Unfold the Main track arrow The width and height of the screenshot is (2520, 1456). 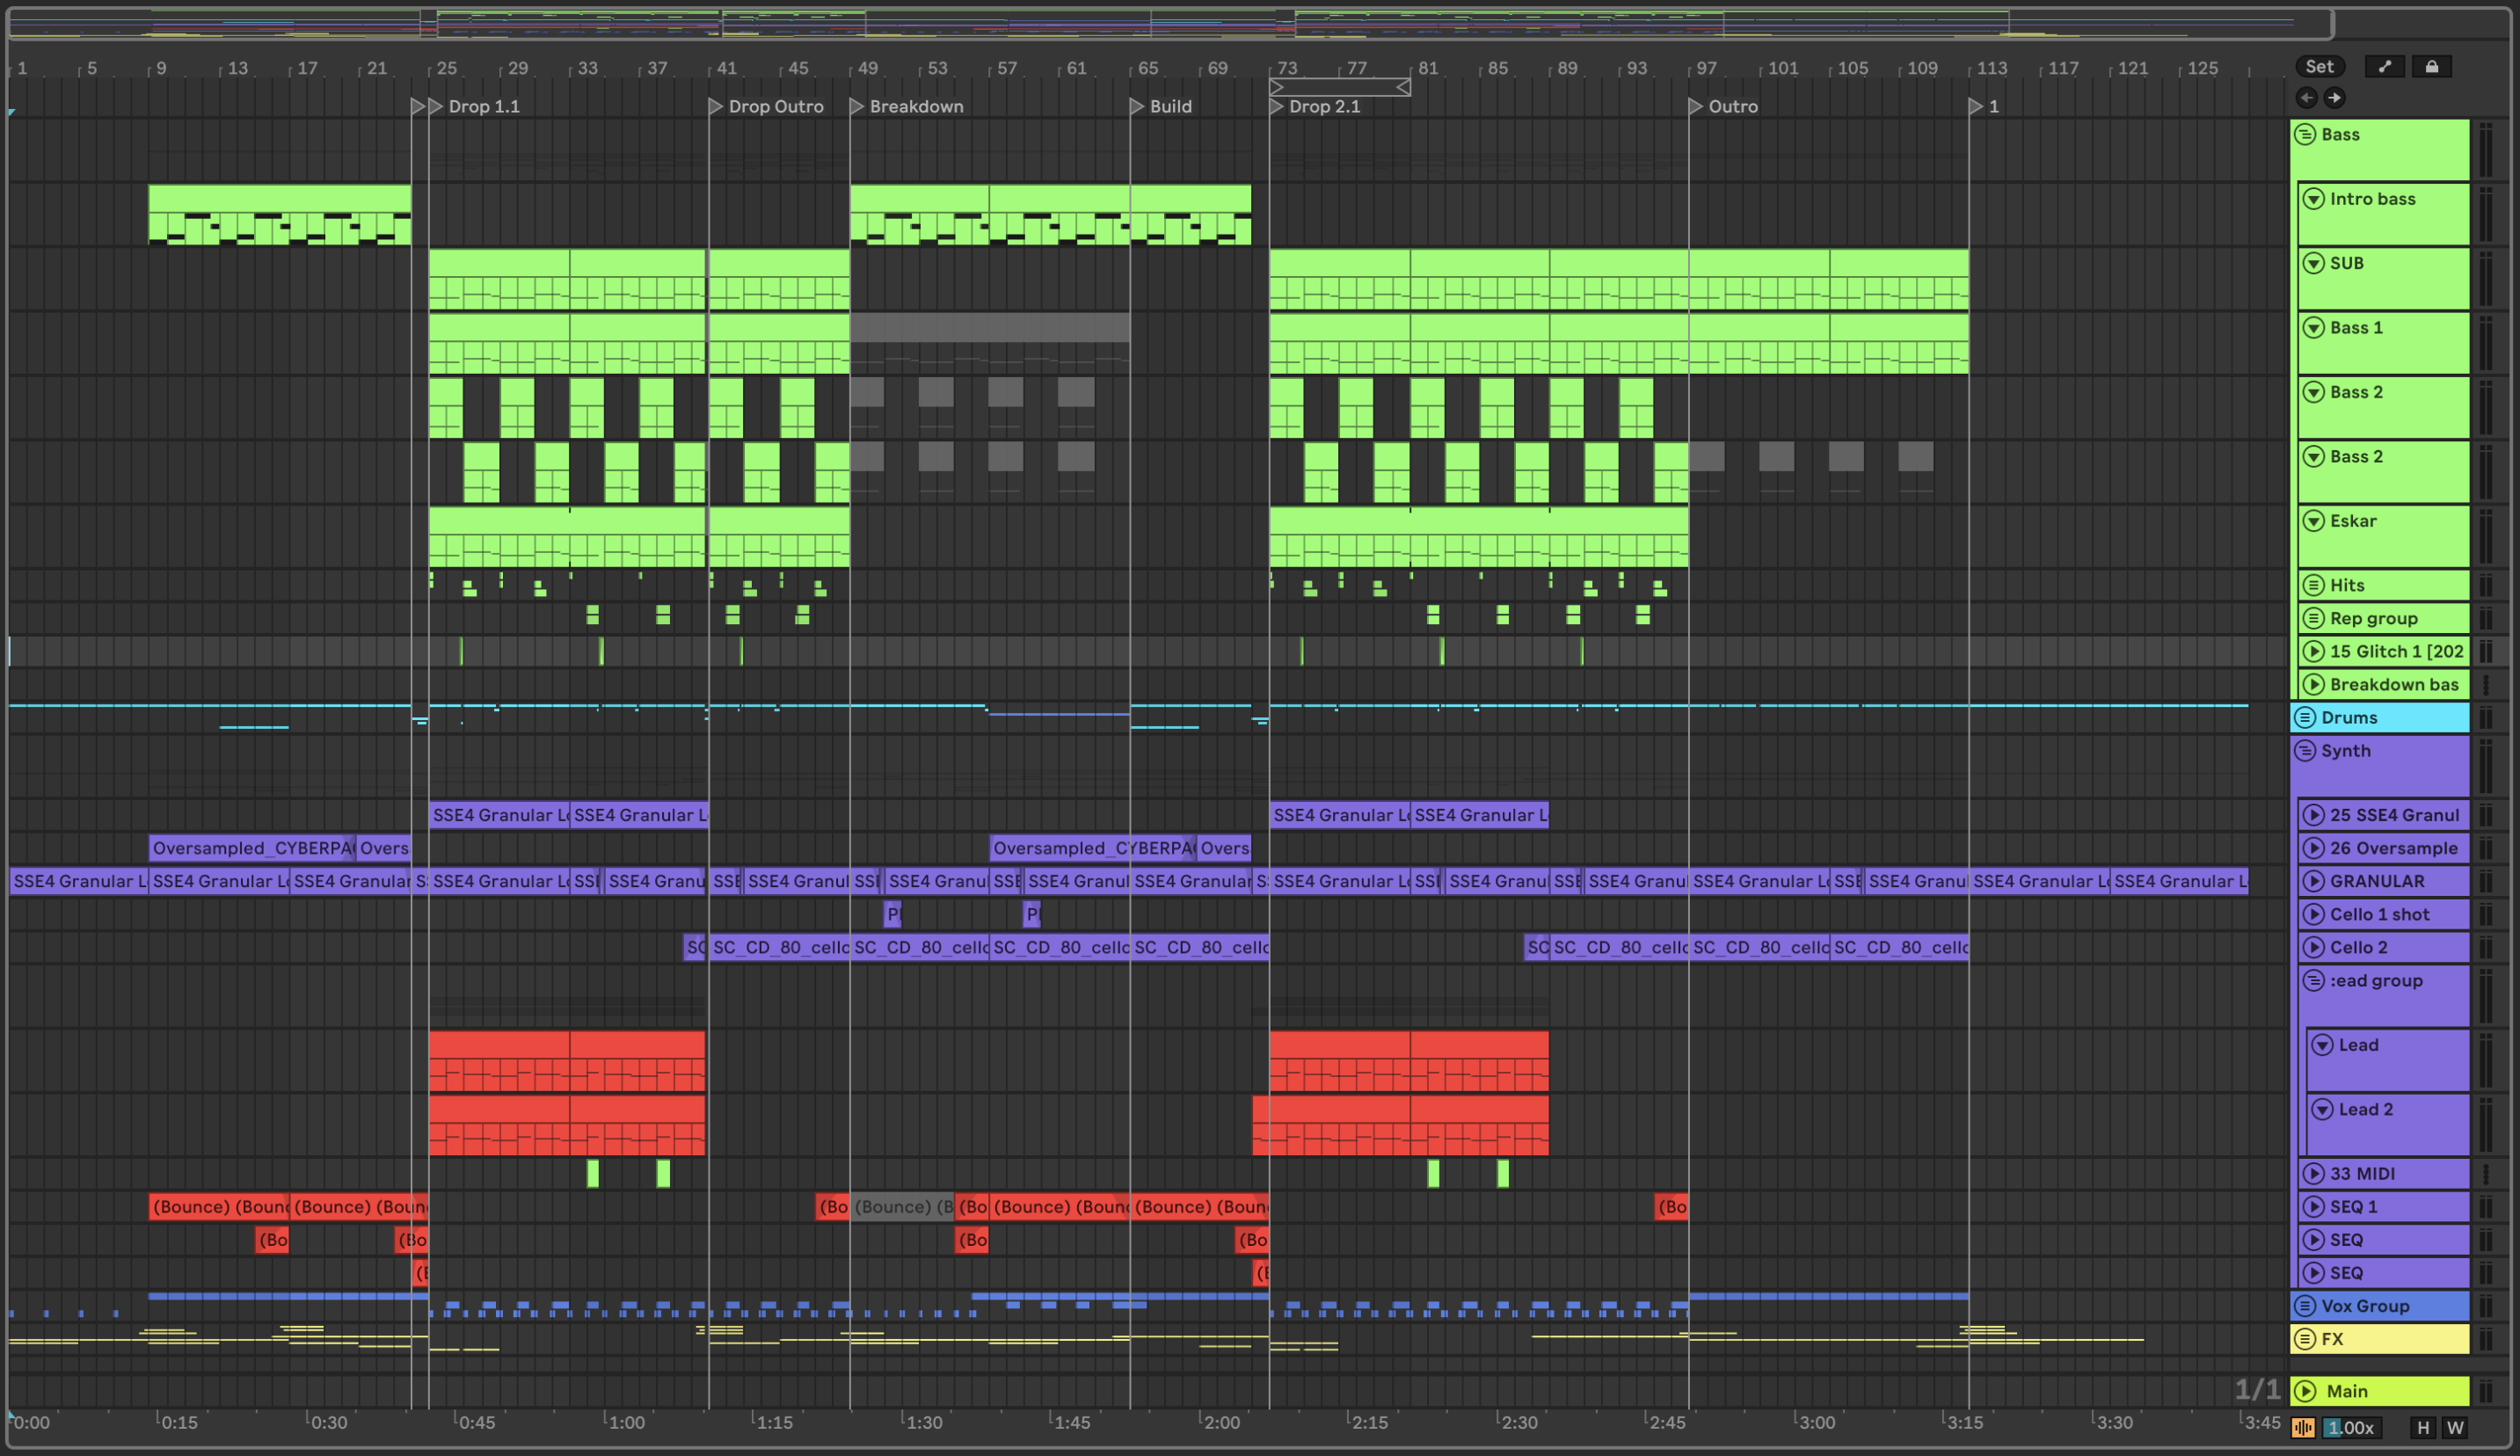(x=2305, y=1391)
